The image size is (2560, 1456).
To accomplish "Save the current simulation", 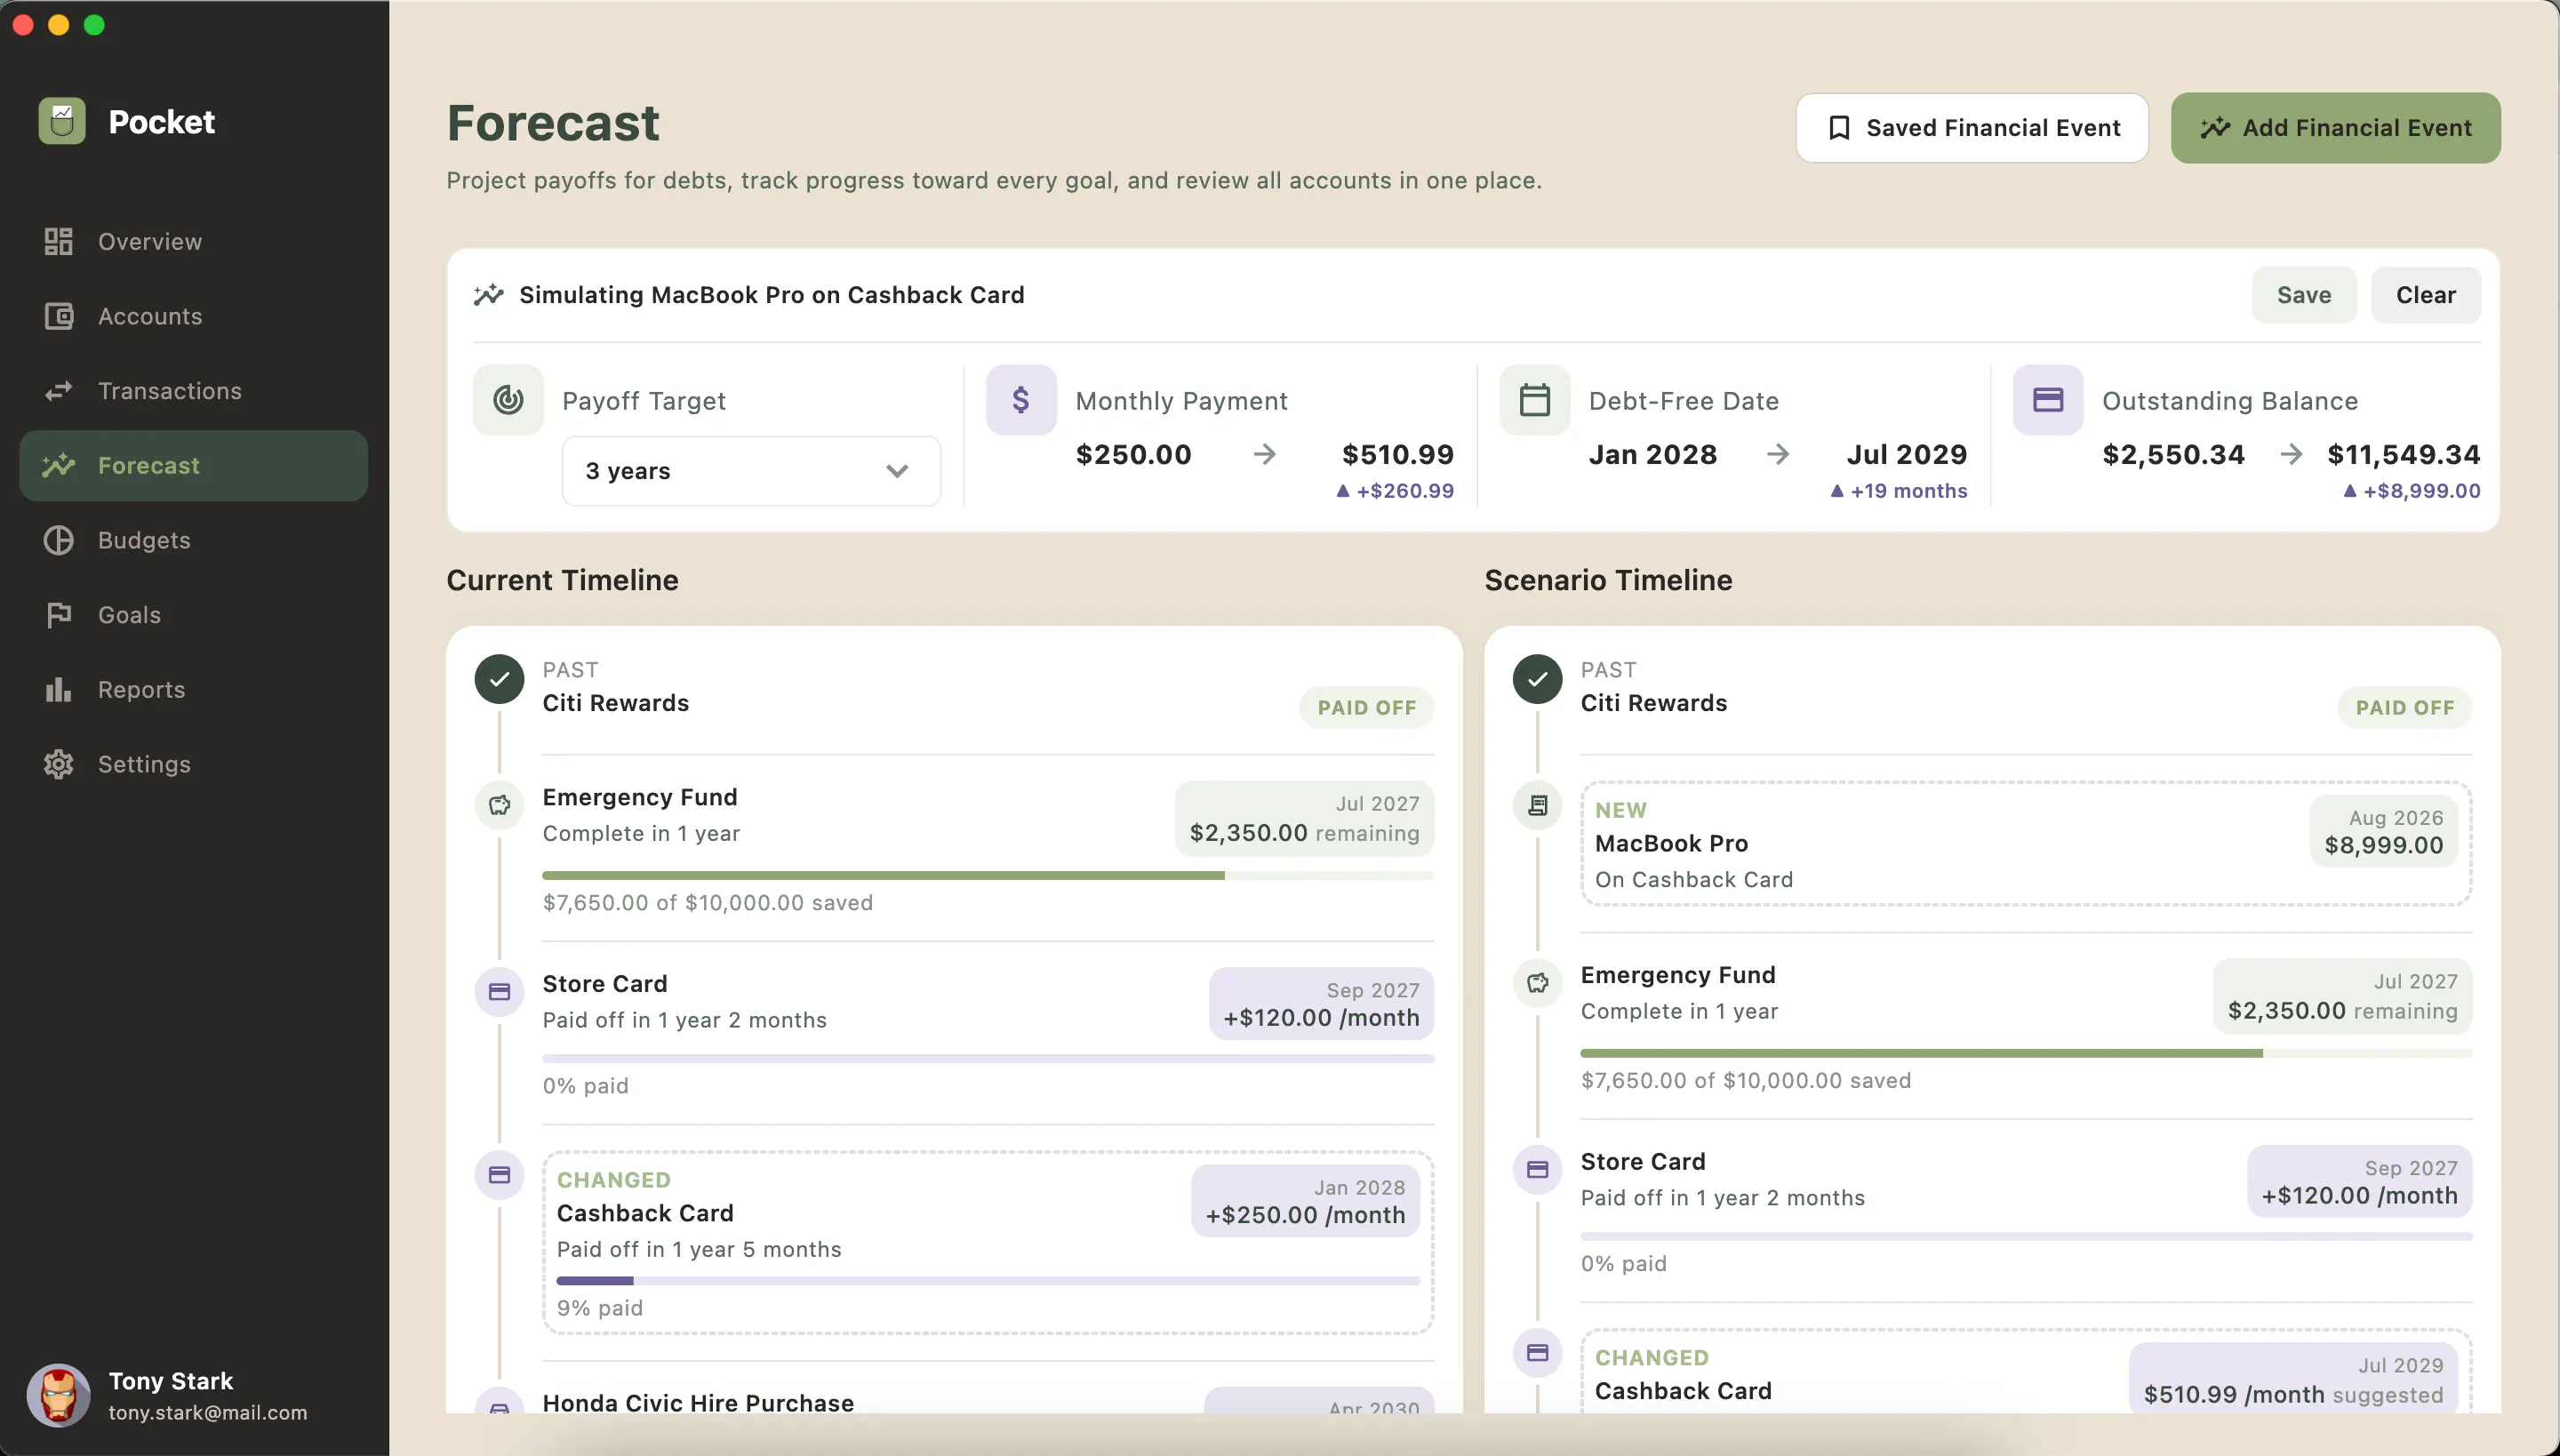I will [2304, 295].
